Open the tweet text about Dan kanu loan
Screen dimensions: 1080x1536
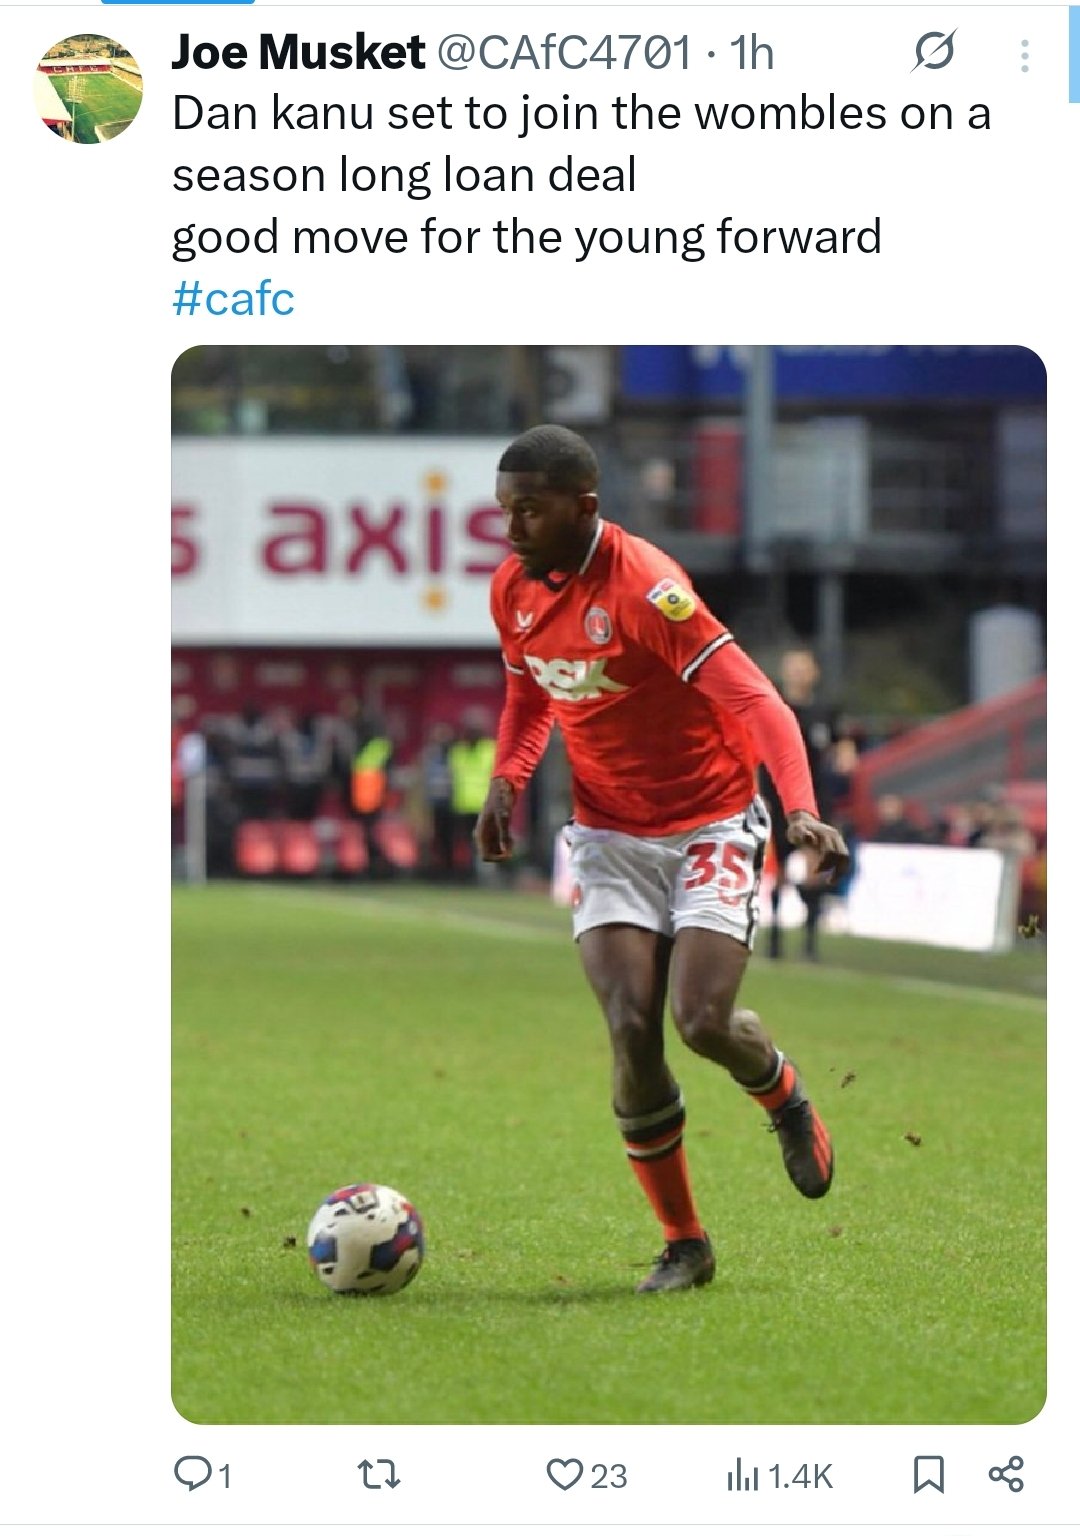click(x=581, y=176)
